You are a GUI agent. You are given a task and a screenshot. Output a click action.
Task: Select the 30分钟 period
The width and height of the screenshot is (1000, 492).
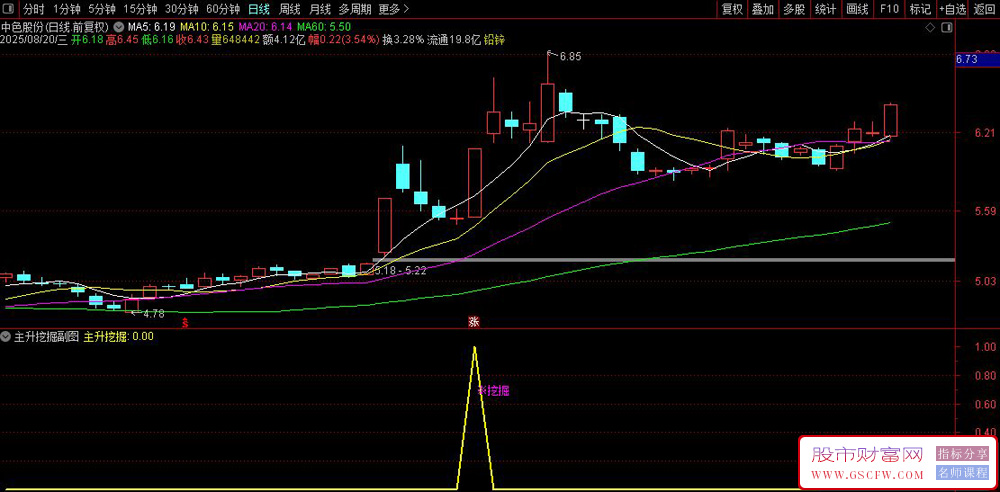pos(181,9)
